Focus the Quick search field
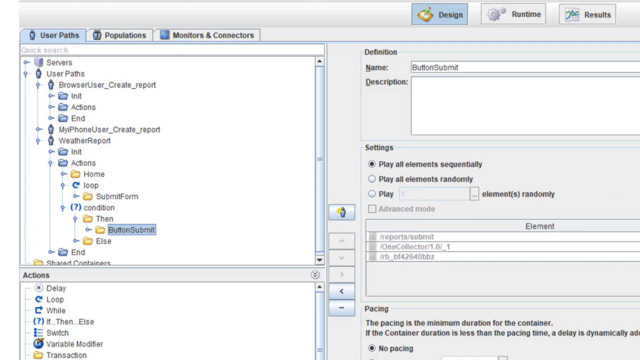Image resolution: width=640 pixels, height=360 pixels. click(x=172, y=50)
